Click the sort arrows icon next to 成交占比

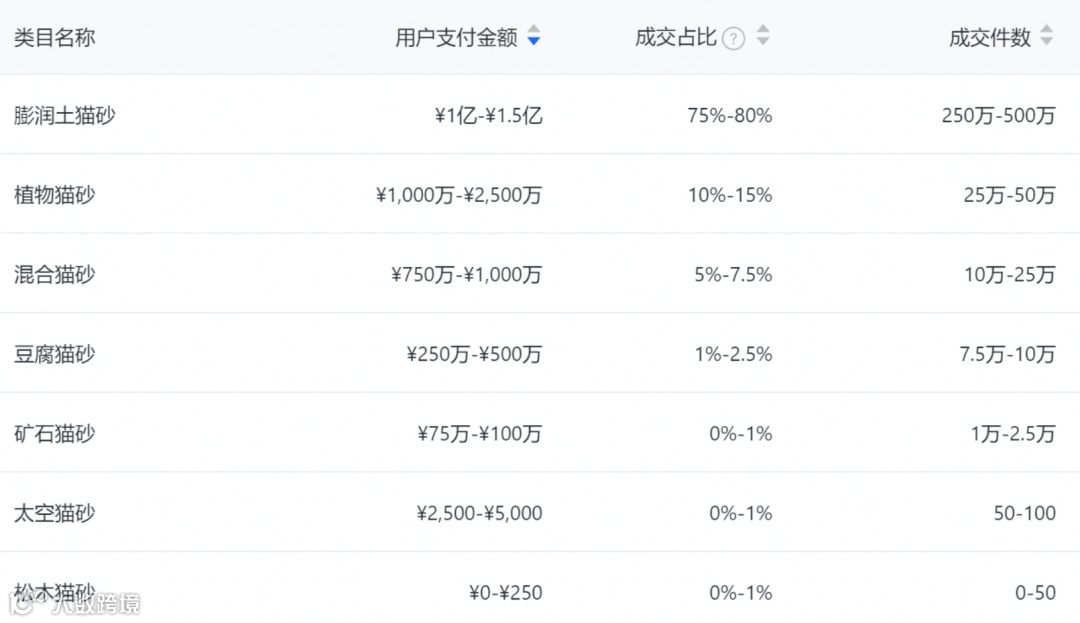[763, 36]
